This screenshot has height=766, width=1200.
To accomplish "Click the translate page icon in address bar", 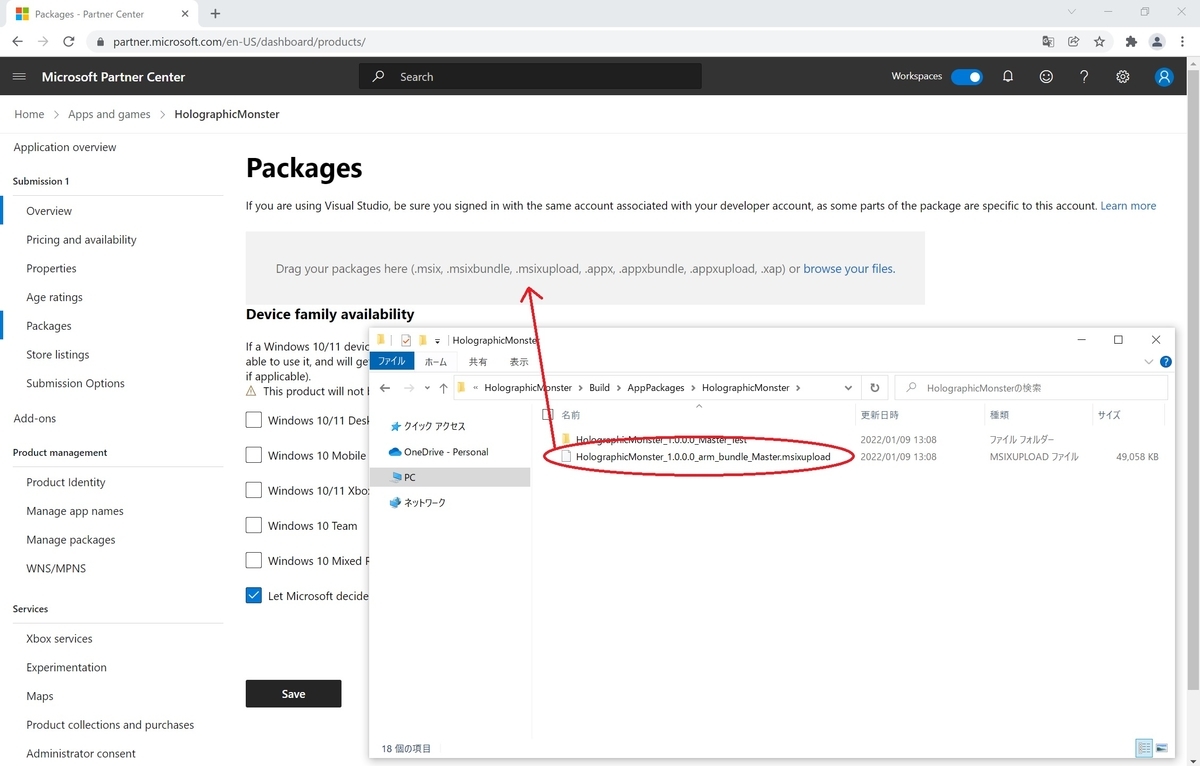I will (x=1048, y=42).
